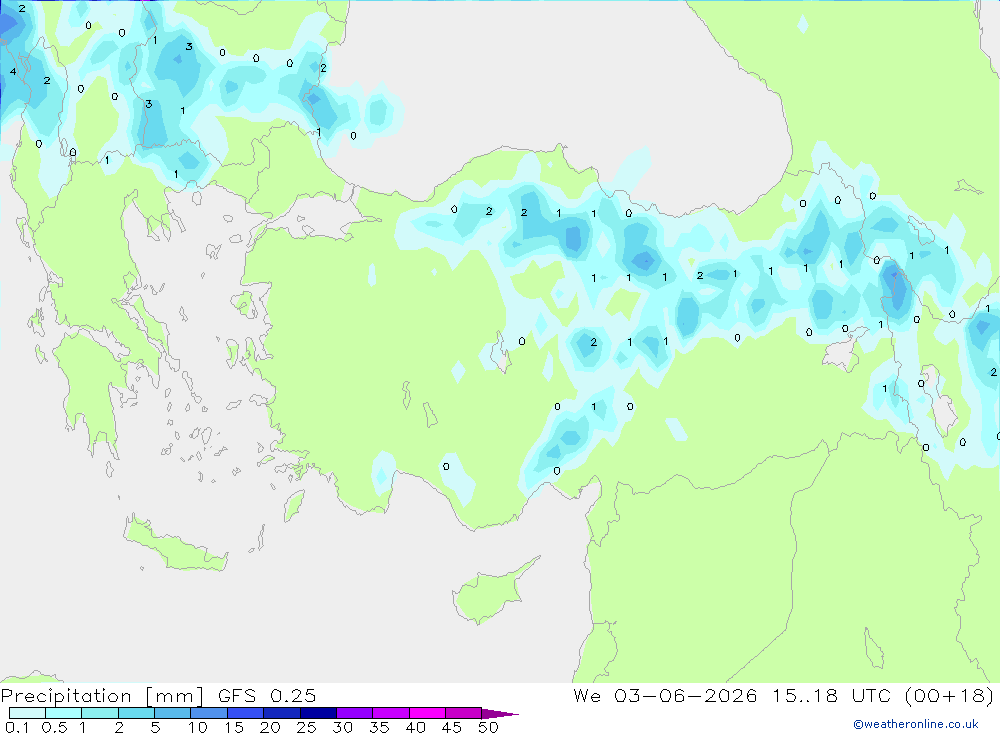
Task: Click the 0.1–0.5 mm legend swatch
Action: pyautogui.click(x=27, y=713)
